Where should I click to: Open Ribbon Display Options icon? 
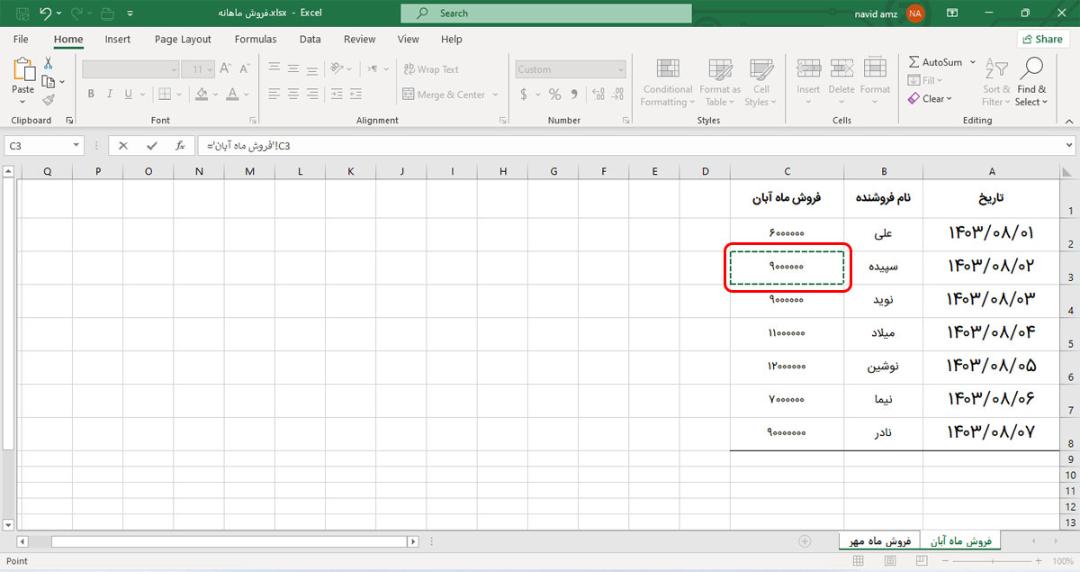[953, 12]
